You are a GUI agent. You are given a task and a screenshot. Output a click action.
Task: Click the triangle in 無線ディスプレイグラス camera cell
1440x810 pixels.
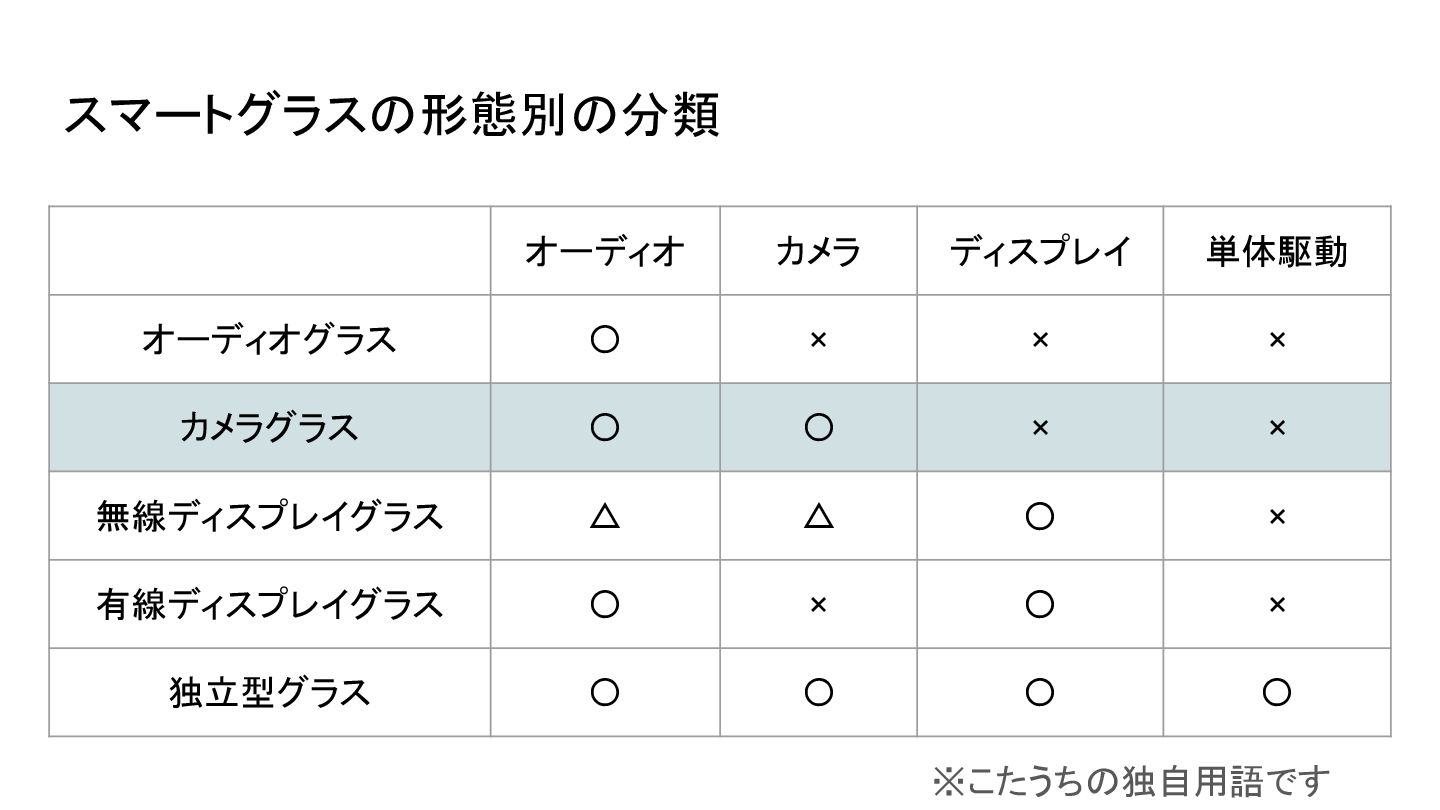(818, 516)
